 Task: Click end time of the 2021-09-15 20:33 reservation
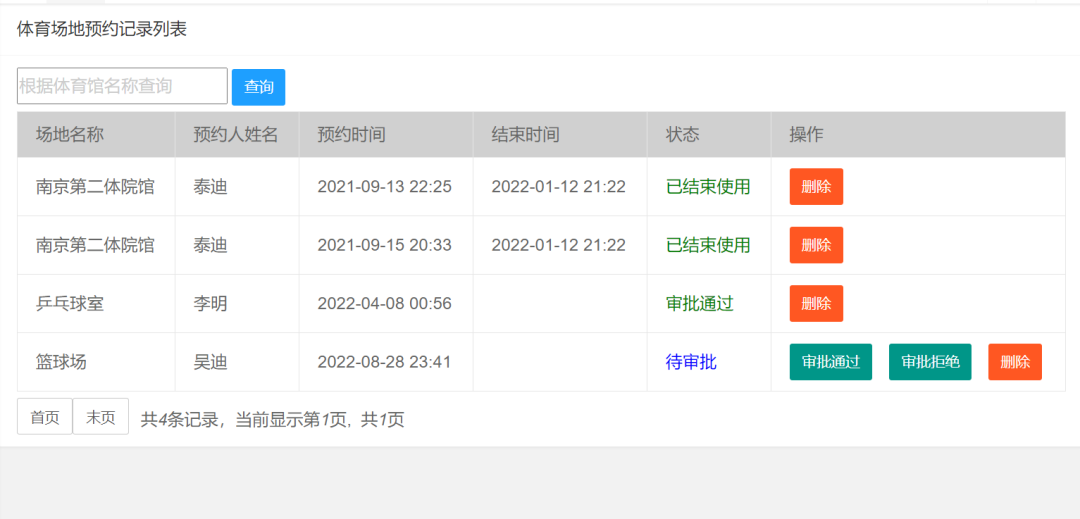click(x=559, y=245)
